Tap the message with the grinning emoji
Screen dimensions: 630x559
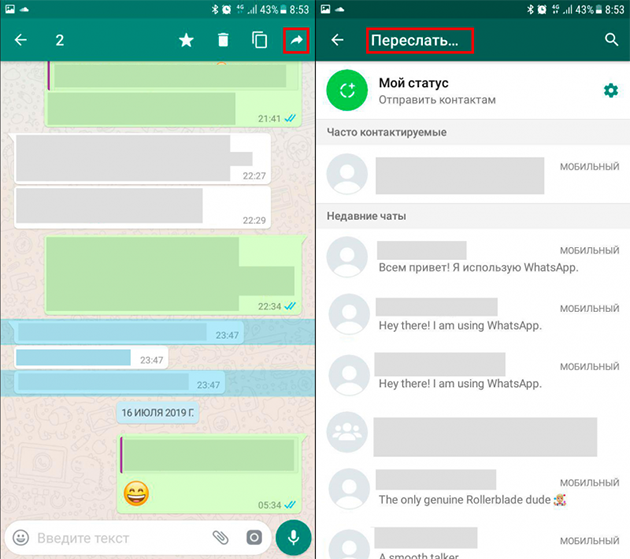point(209,474)
